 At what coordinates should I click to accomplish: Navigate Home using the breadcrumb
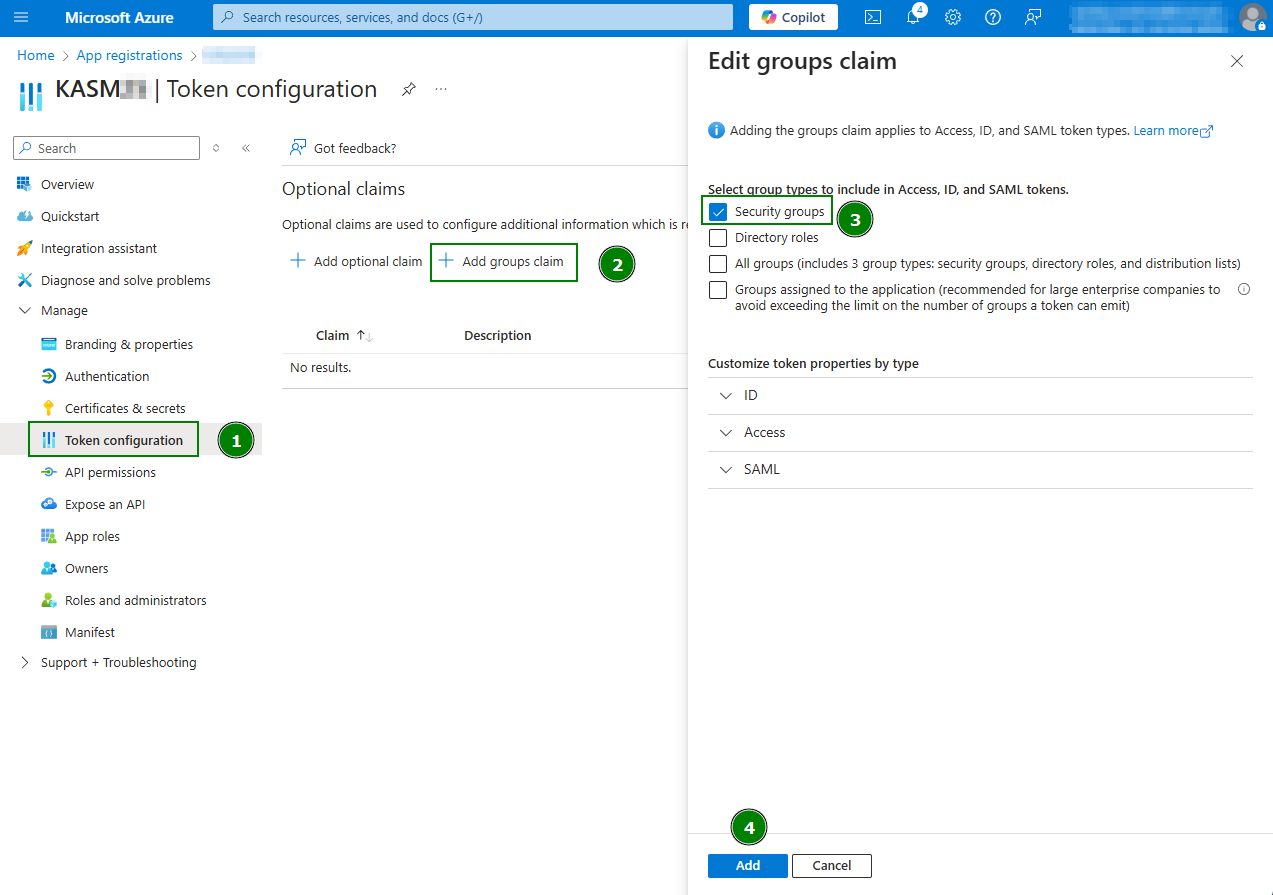click(x=35, y=55)
